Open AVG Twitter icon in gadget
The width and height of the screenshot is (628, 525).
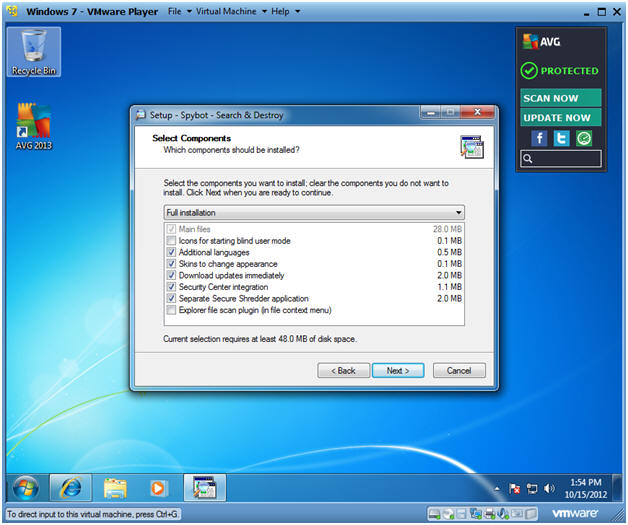(x=561, y=139)
